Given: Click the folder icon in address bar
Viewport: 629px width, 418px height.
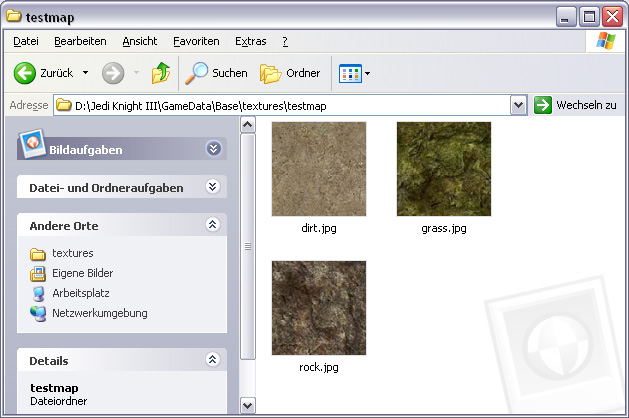Looking at the screenshot, I should 63,105.
